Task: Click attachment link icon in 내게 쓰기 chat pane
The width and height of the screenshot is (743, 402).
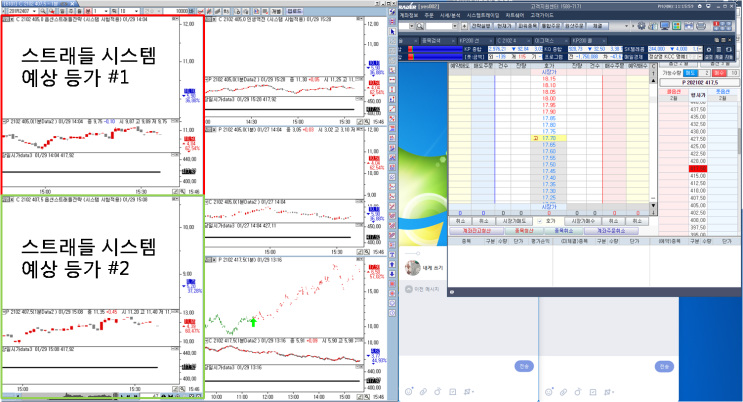Action: (x=423, y=392)
